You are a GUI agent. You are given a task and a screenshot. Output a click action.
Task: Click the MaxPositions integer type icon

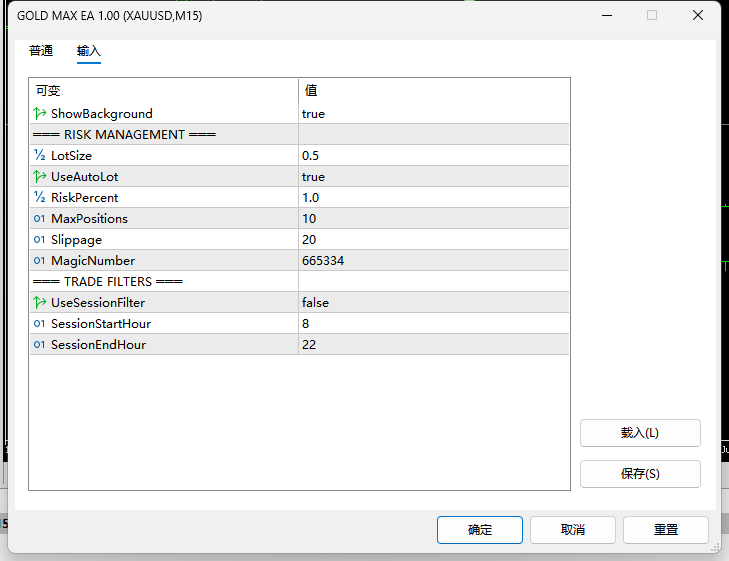[40, 218]
